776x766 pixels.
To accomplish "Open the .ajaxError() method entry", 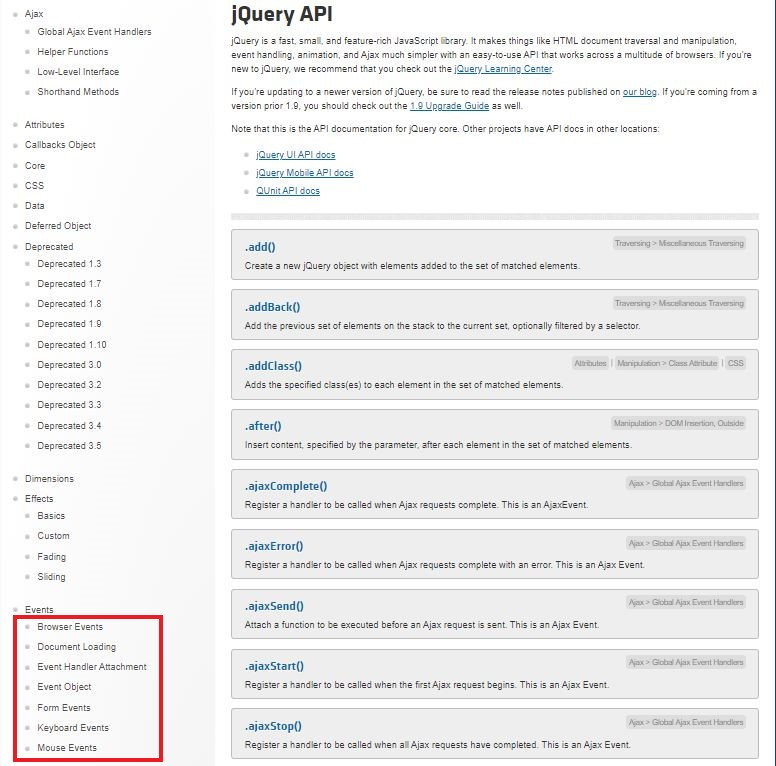I will point(274,546).
